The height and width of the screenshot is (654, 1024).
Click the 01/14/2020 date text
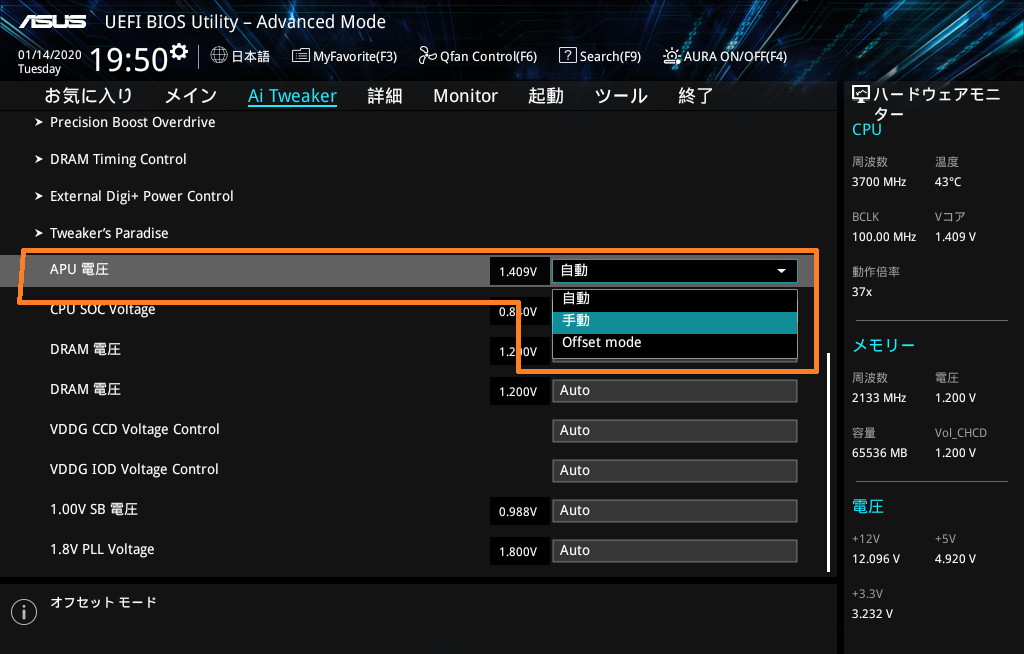point(50,55)
